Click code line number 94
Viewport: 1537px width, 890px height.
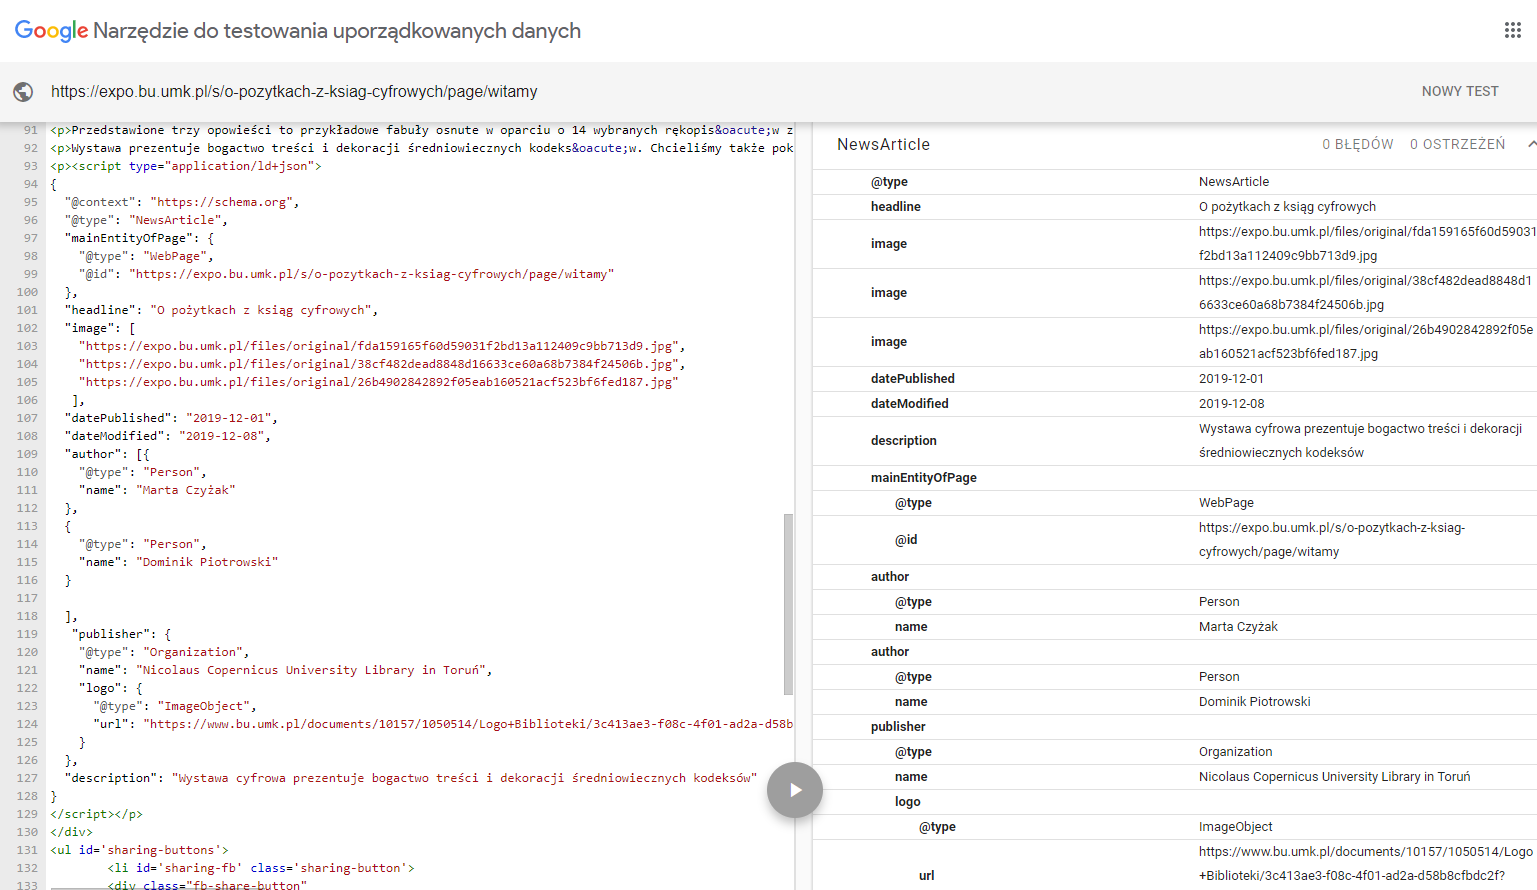pos(30,184)
